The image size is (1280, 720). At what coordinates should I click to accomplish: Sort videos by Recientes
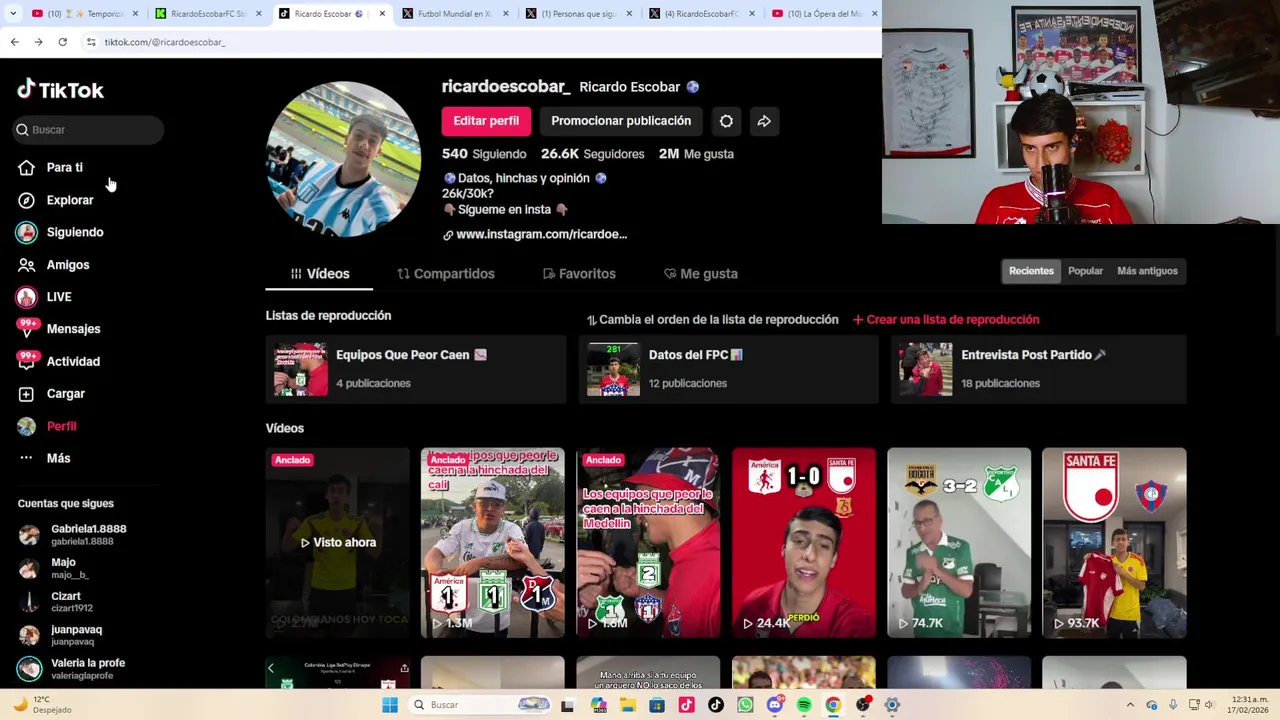[x=1031, y=271]
